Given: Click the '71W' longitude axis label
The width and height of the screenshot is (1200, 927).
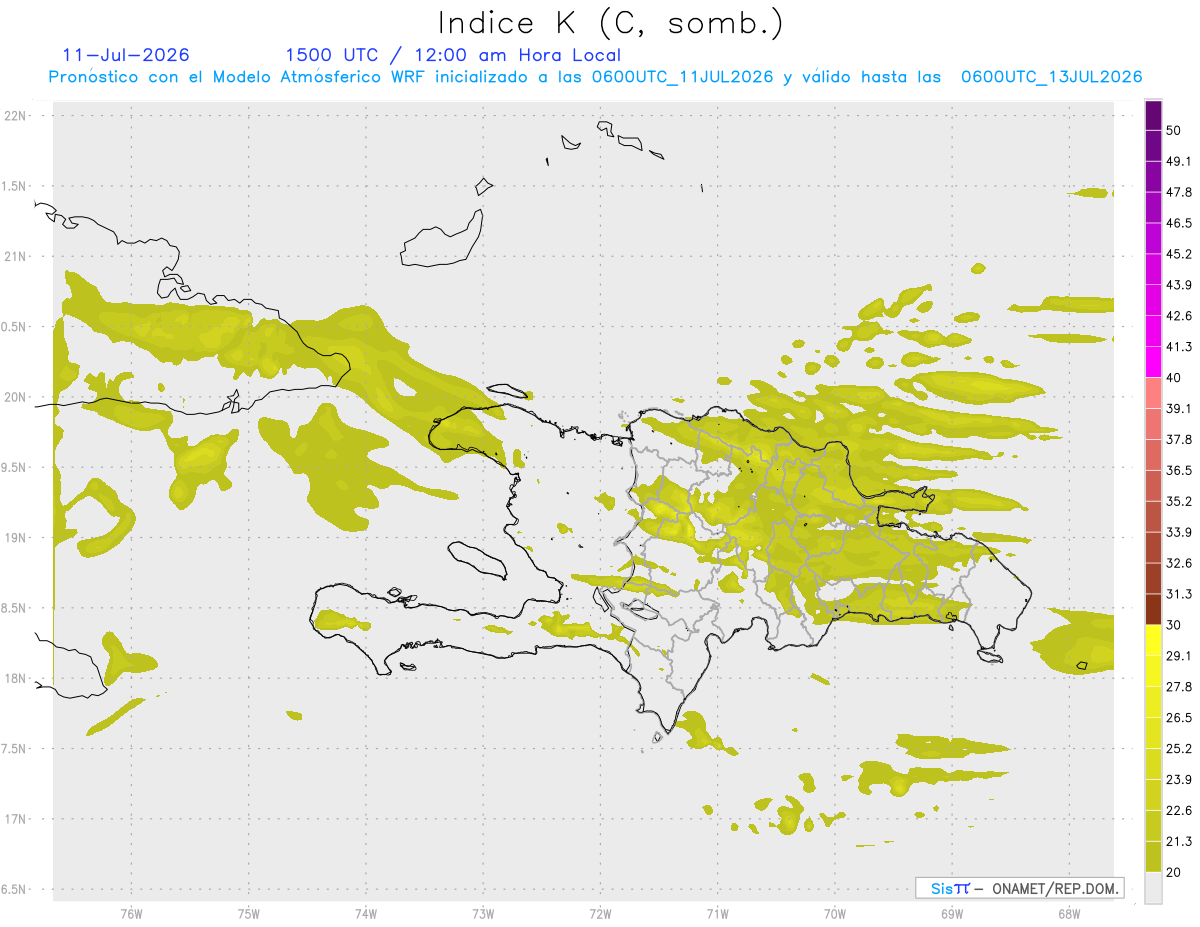Looking at the screenshot, I should tap(717, 914).
